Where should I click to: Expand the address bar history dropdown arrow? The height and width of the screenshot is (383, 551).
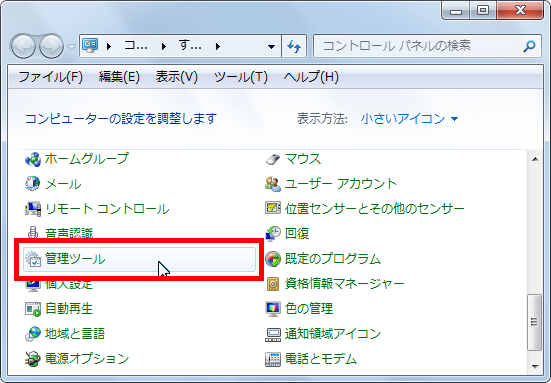pyautogui.click(x=271, y=46)
